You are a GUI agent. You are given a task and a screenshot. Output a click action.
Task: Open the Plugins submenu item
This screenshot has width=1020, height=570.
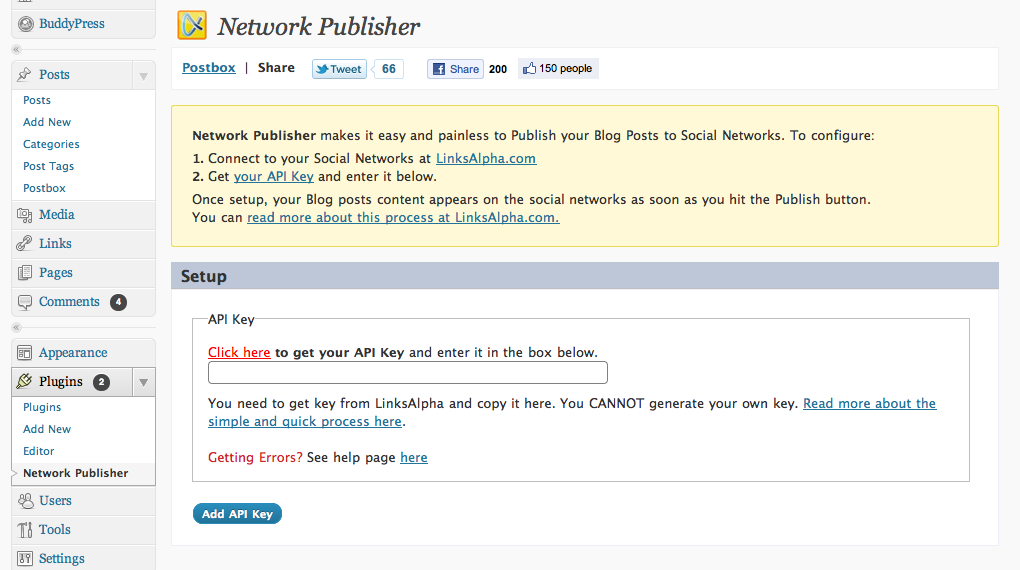click(x=42, y=407)
